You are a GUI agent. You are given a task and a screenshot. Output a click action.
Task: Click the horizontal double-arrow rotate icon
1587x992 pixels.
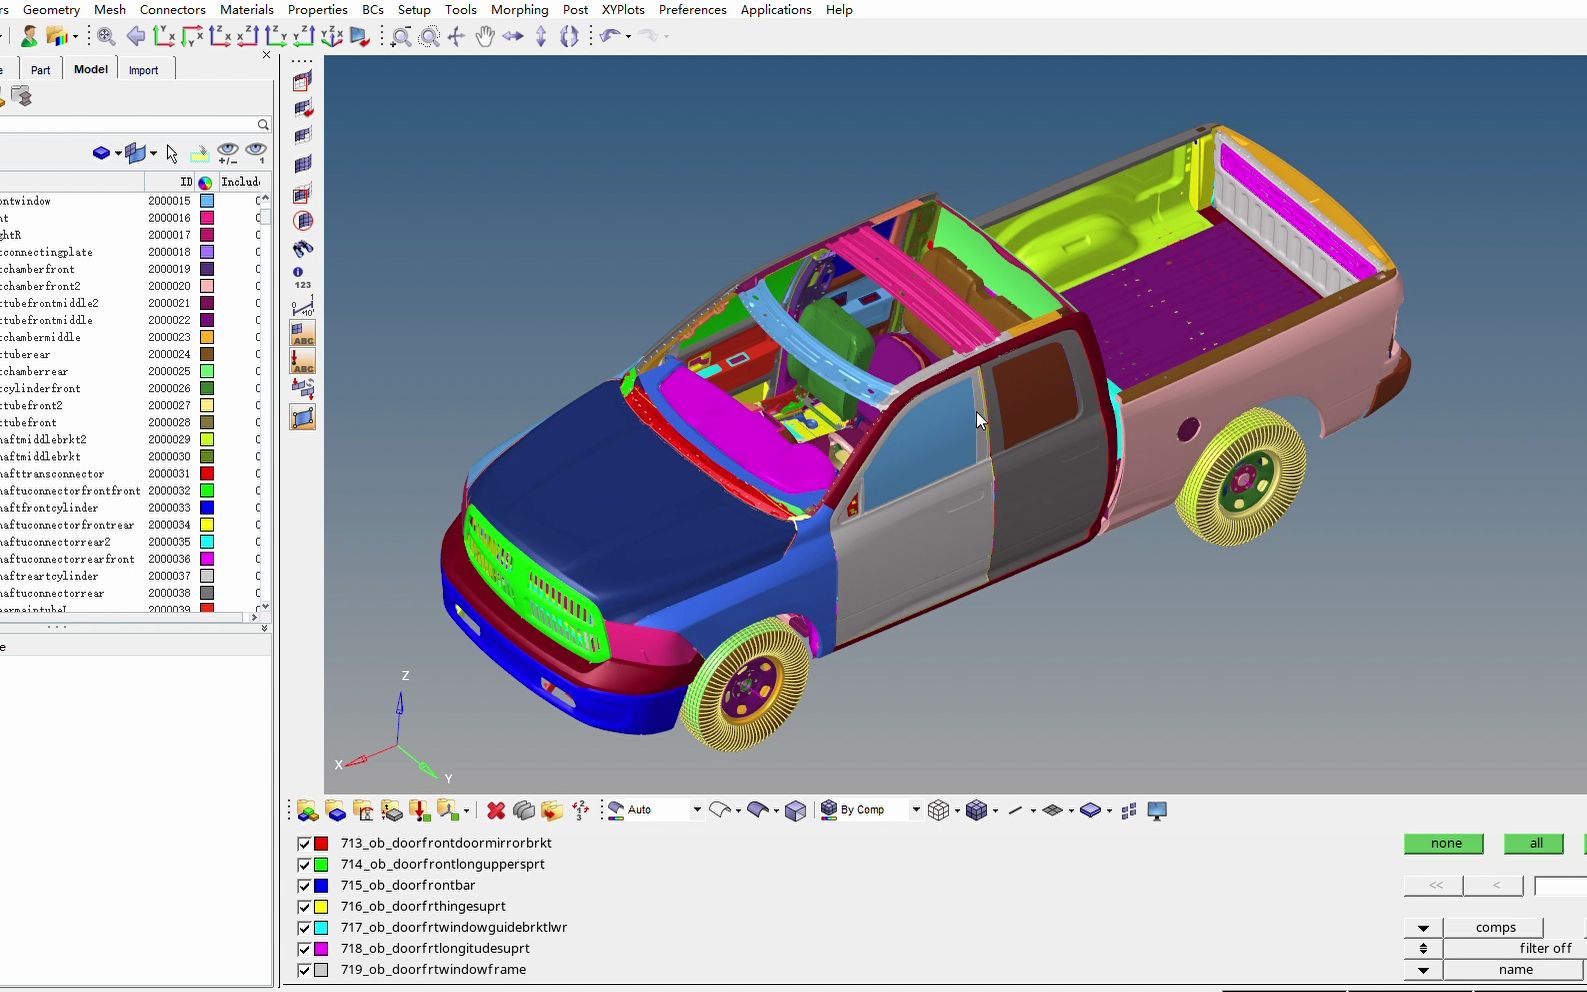point(513,37)
